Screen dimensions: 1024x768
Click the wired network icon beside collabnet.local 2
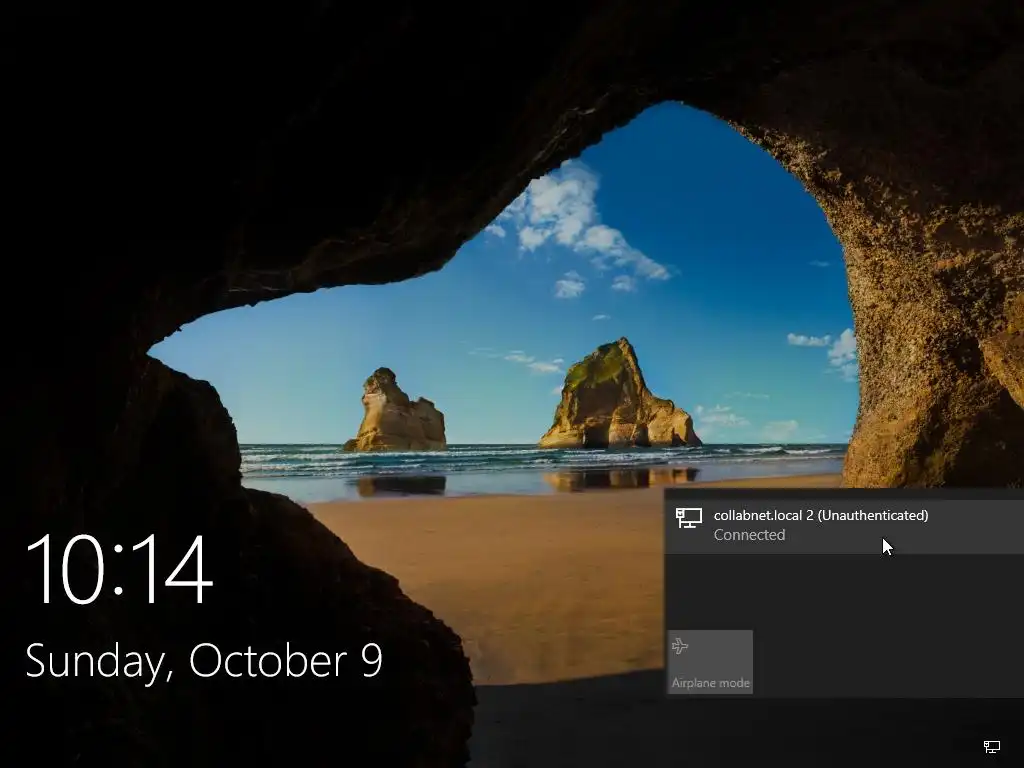(688, 519)
